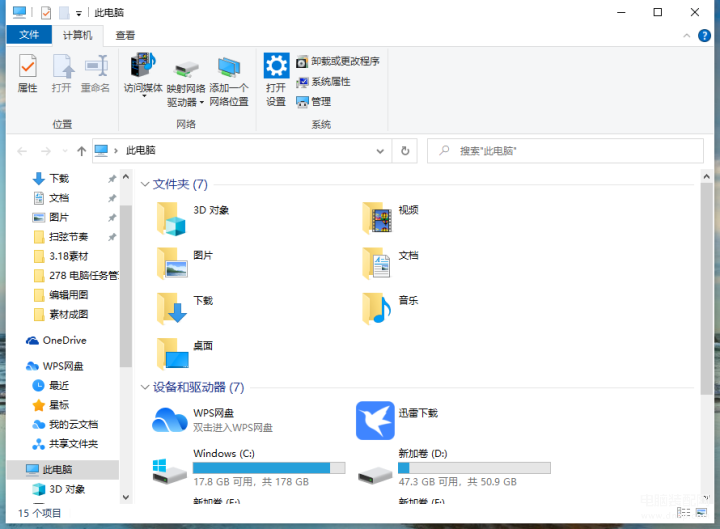Open the recent locations dropdown arrow

click(x=65, y=151)
